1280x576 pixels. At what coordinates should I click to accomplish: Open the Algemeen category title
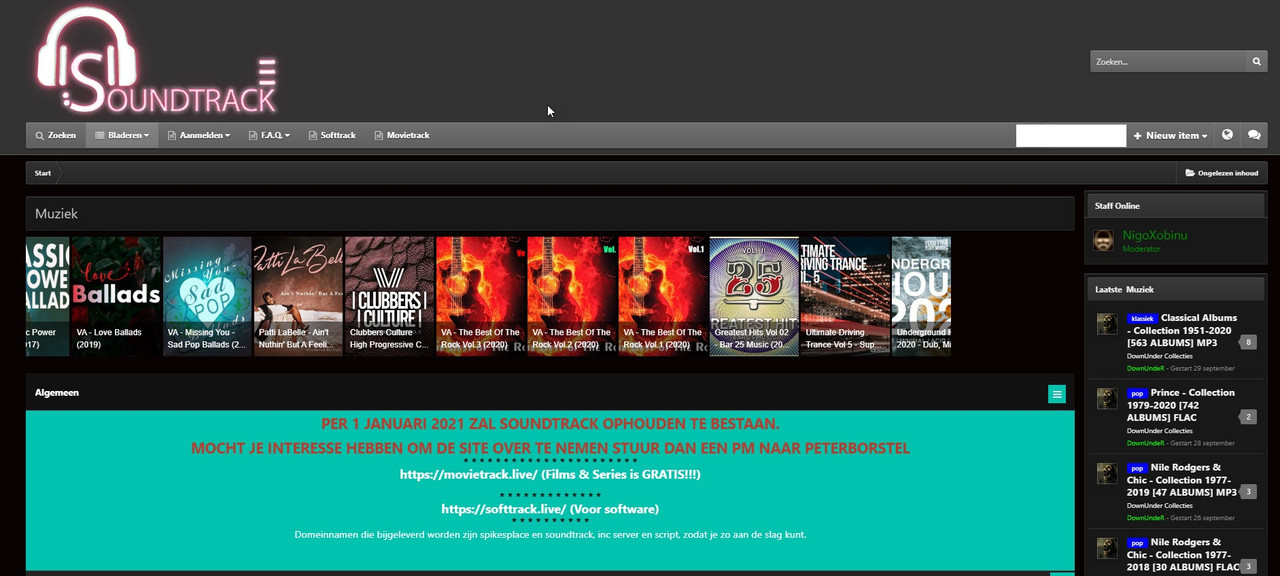point(57,393)
